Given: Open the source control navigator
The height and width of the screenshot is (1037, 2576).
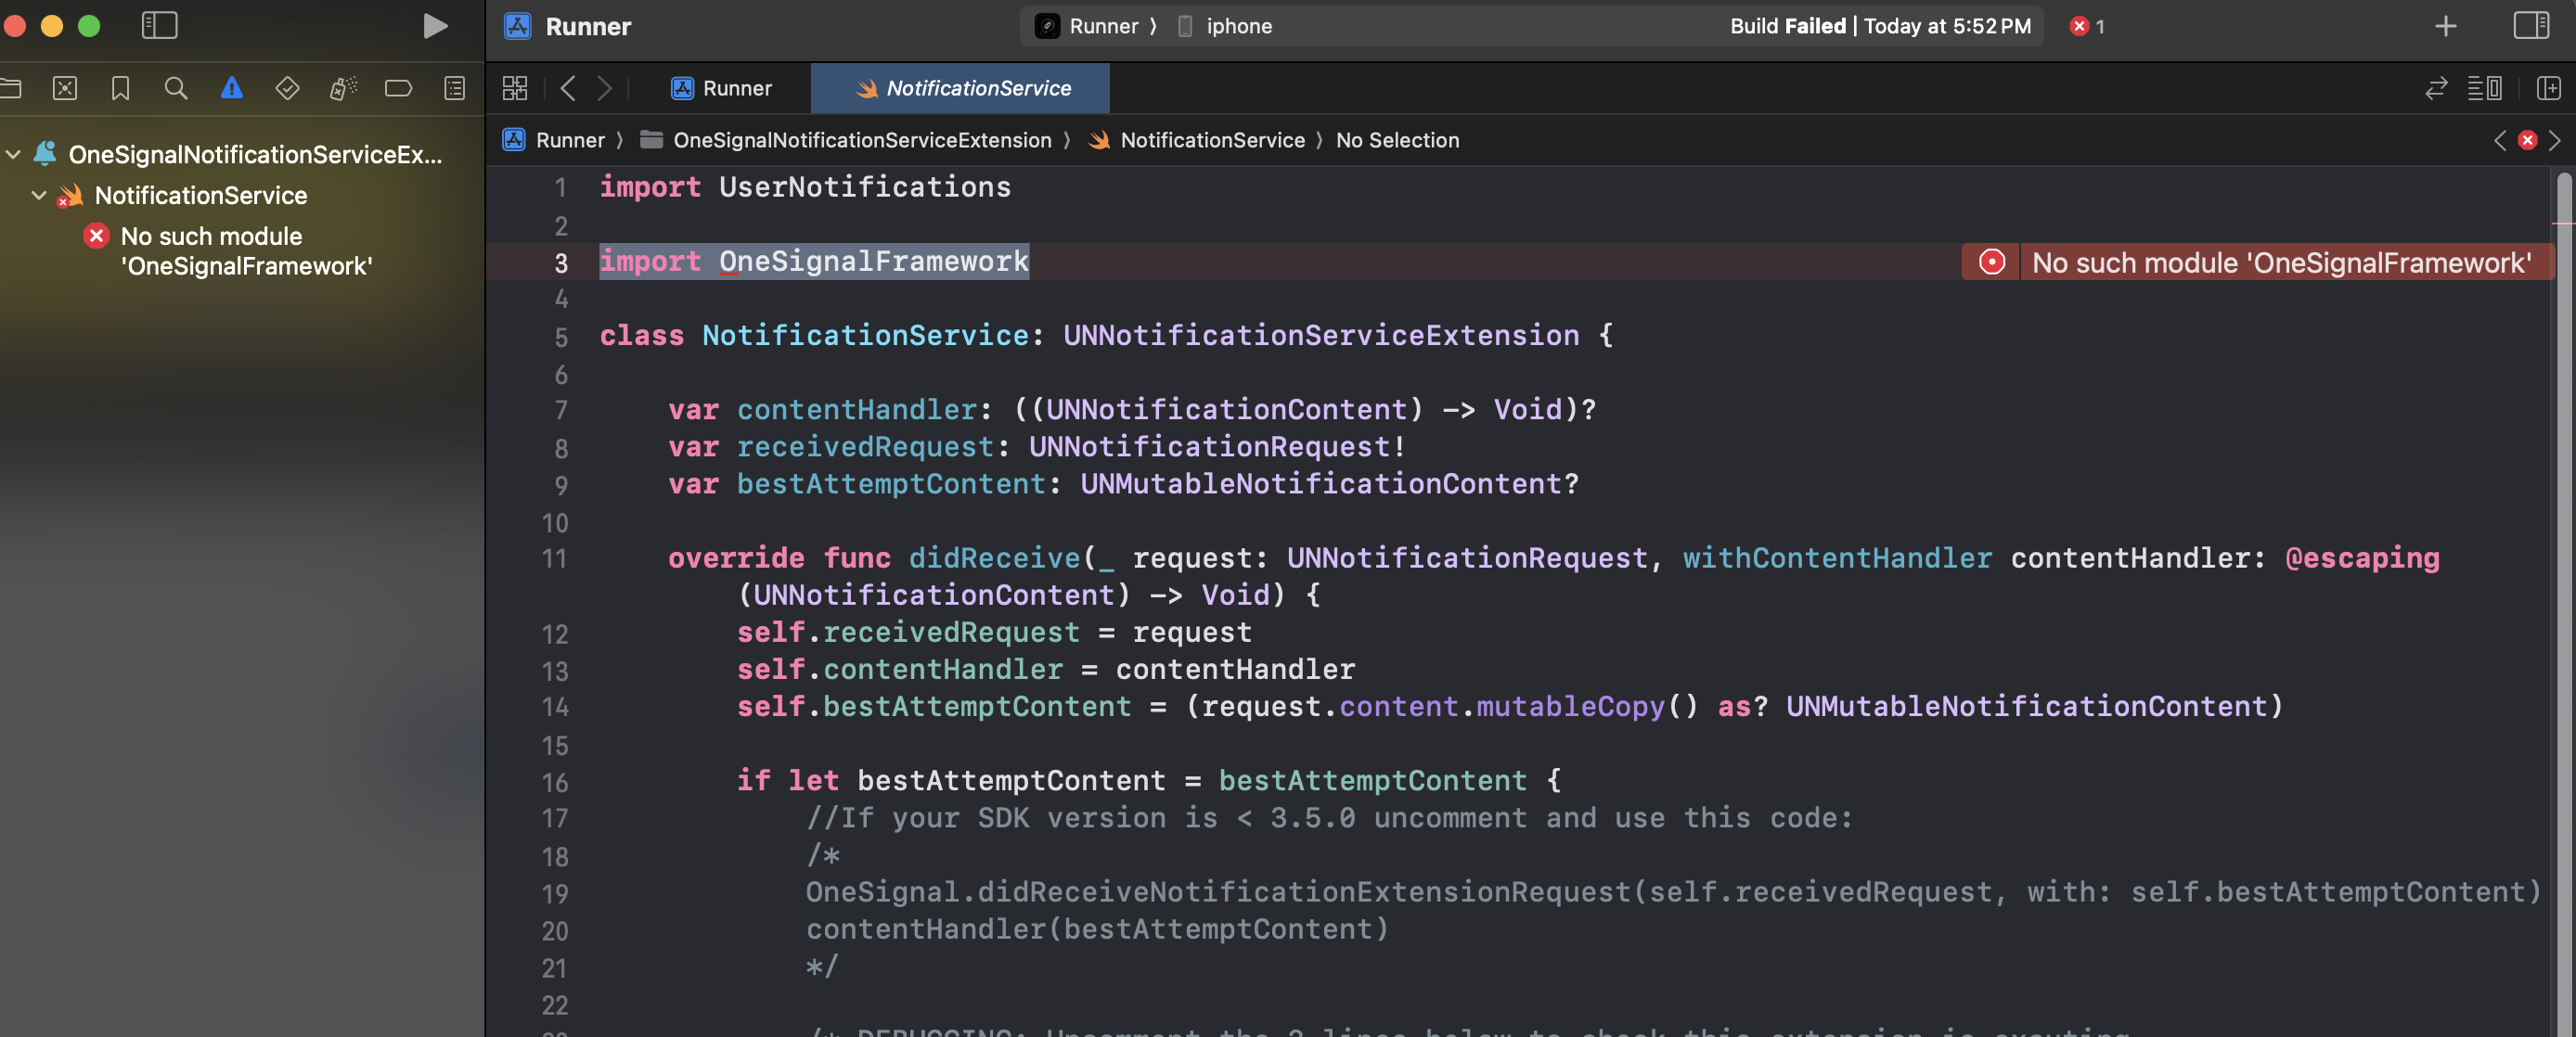Looking at the screenshot, I should (x=65, y=88).
